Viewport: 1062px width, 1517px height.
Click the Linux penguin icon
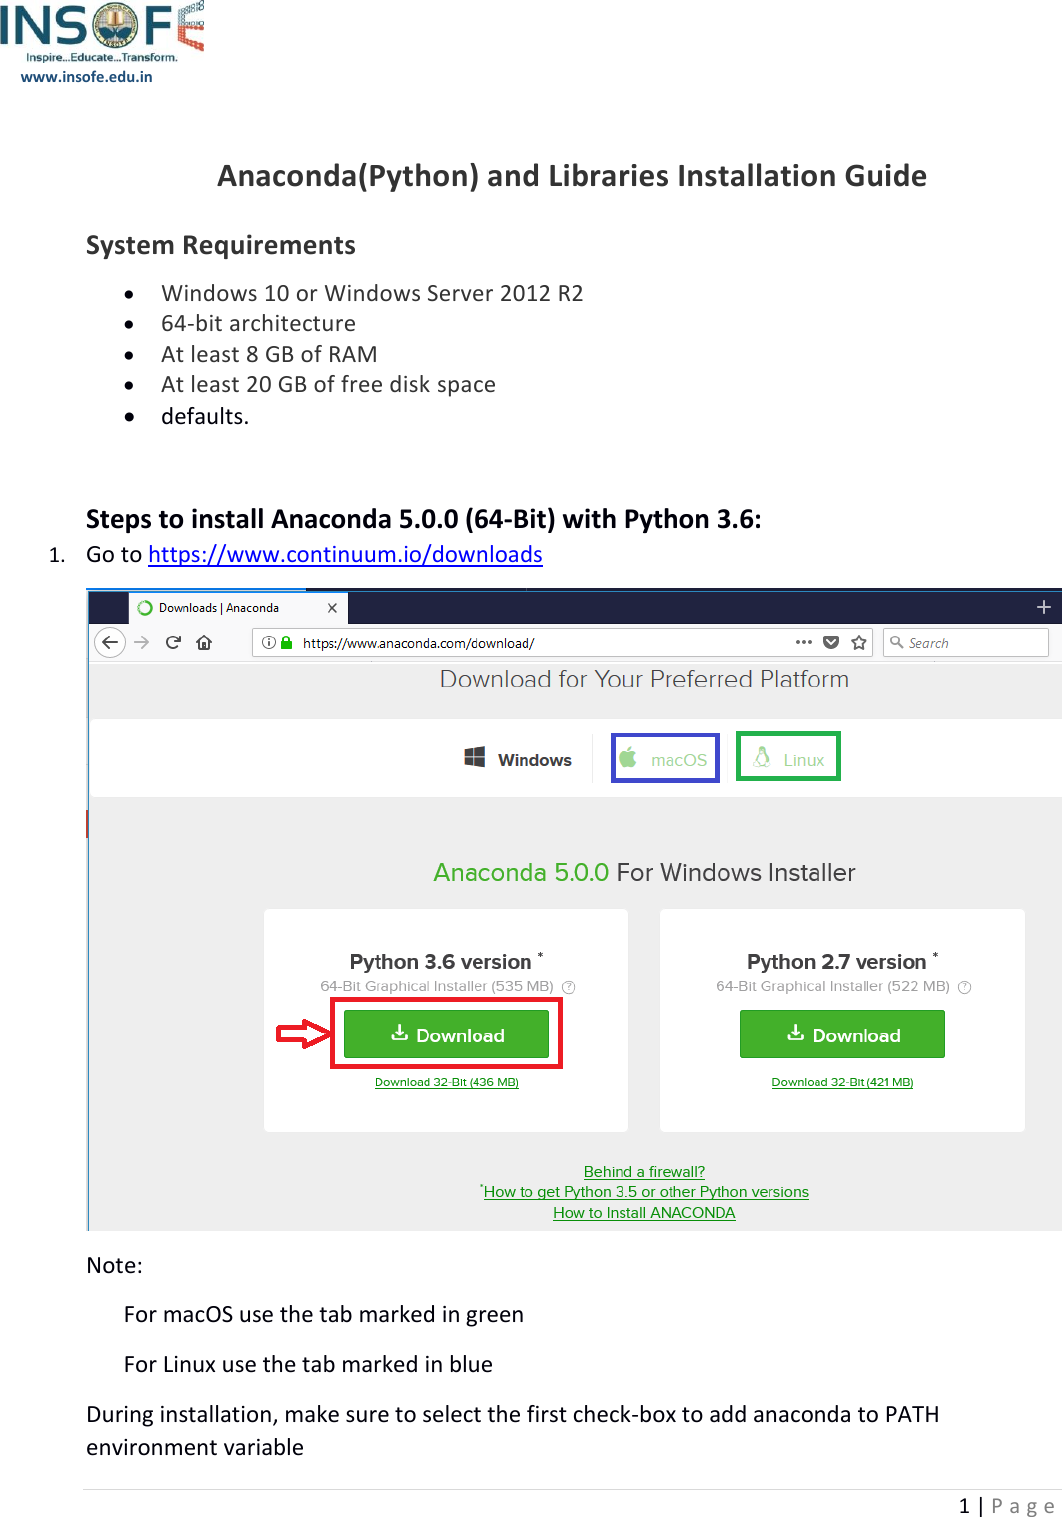(762, 757)
